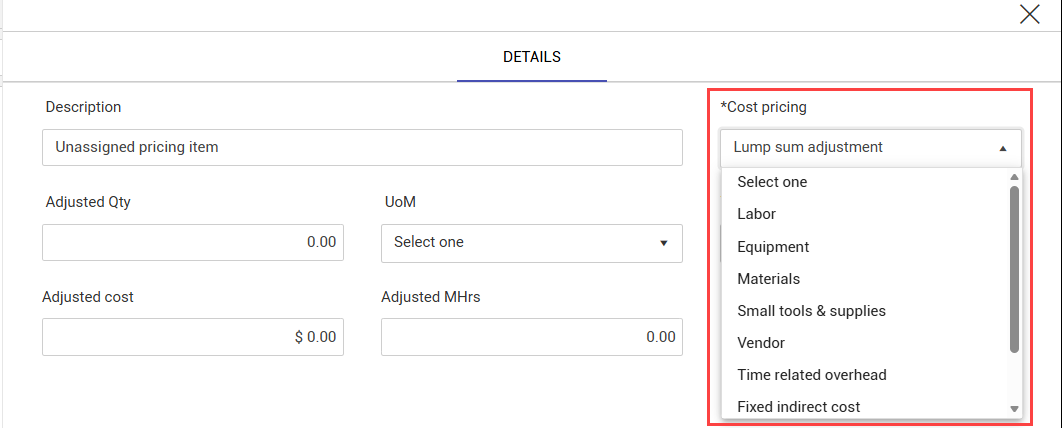Click the Adjusted Qty input field
The width and height of the screenshot is (1062, 428).
tap(193, 243)
